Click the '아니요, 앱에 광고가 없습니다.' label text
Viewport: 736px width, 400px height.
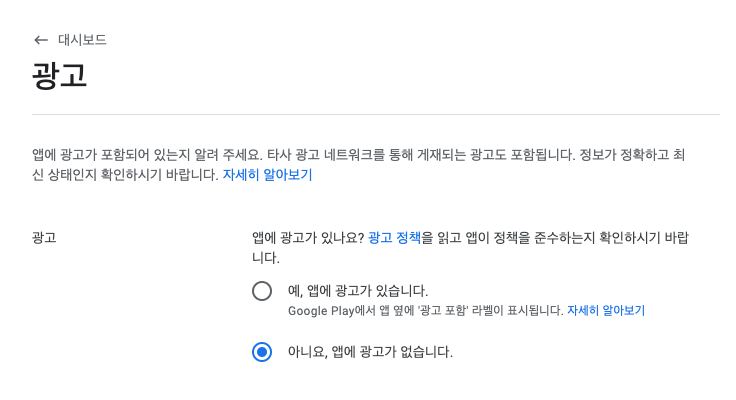click(x=370, y=352)
